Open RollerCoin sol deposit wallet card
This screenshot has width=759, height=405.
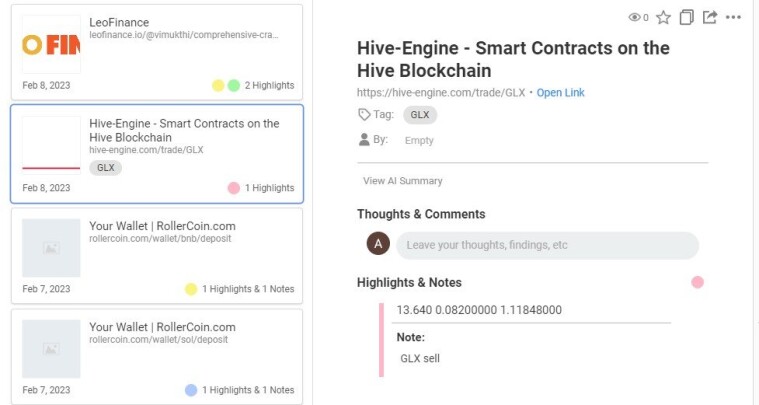(157, 356)
